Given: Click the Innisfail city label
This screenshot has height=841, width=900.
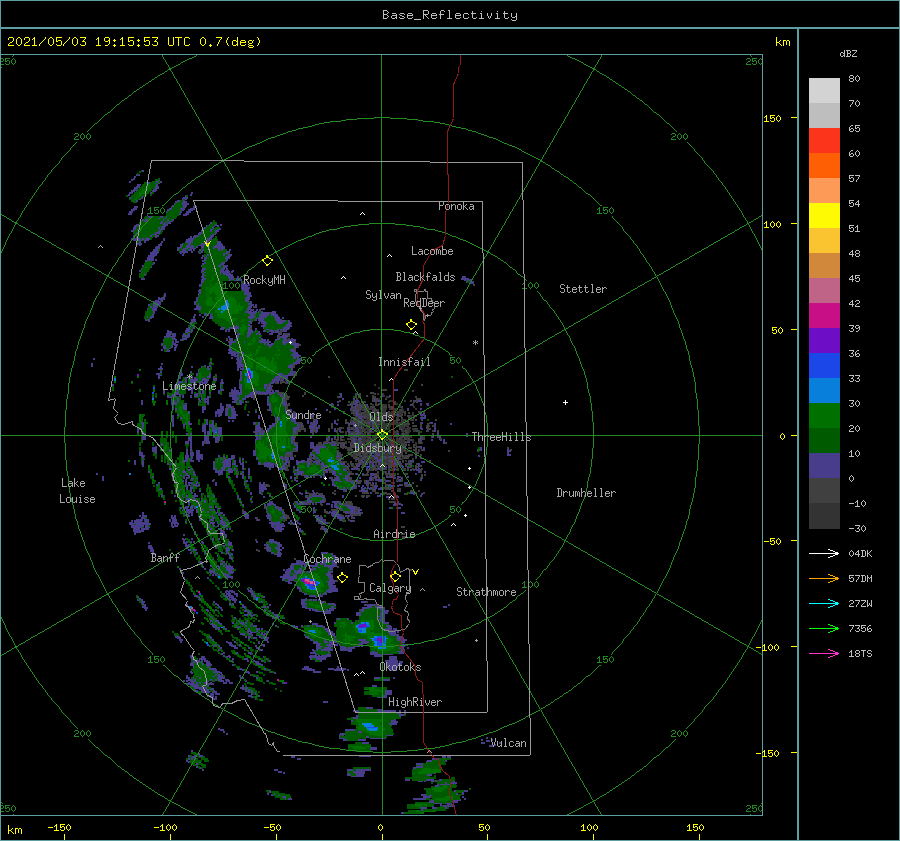Looking at the screenshot, I should [404, 362].
